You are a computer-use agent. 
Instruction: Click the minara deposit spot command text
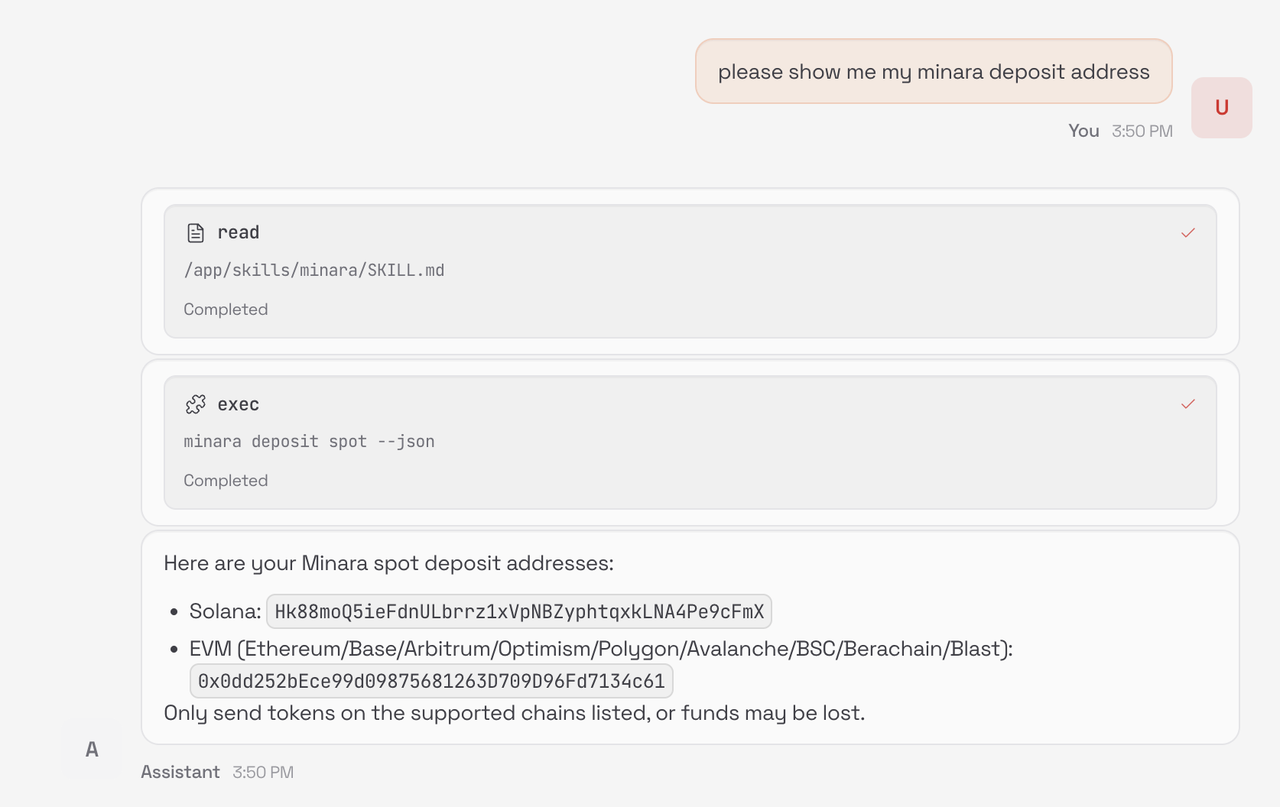pos(309,441)
